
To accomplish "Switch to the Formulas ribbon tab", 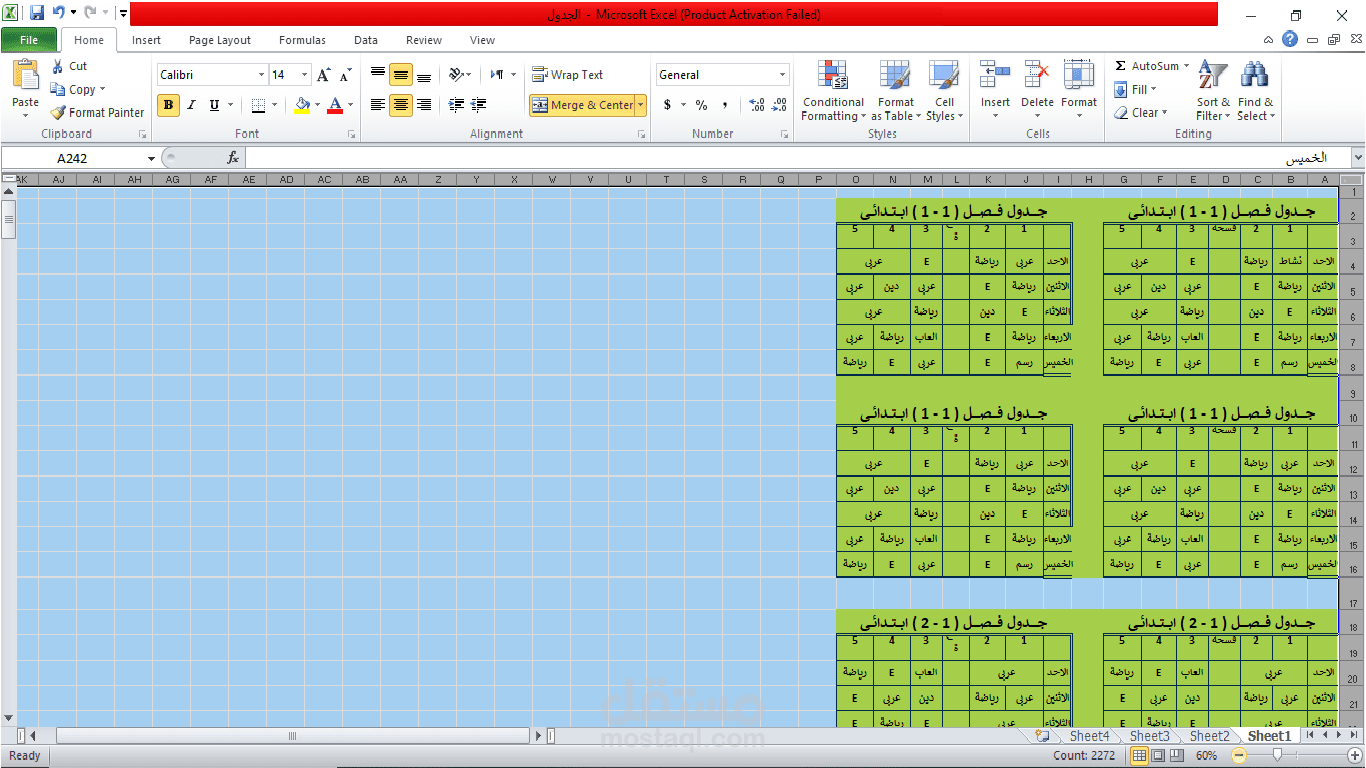I will pyautogui.click(x=302, y=40).
